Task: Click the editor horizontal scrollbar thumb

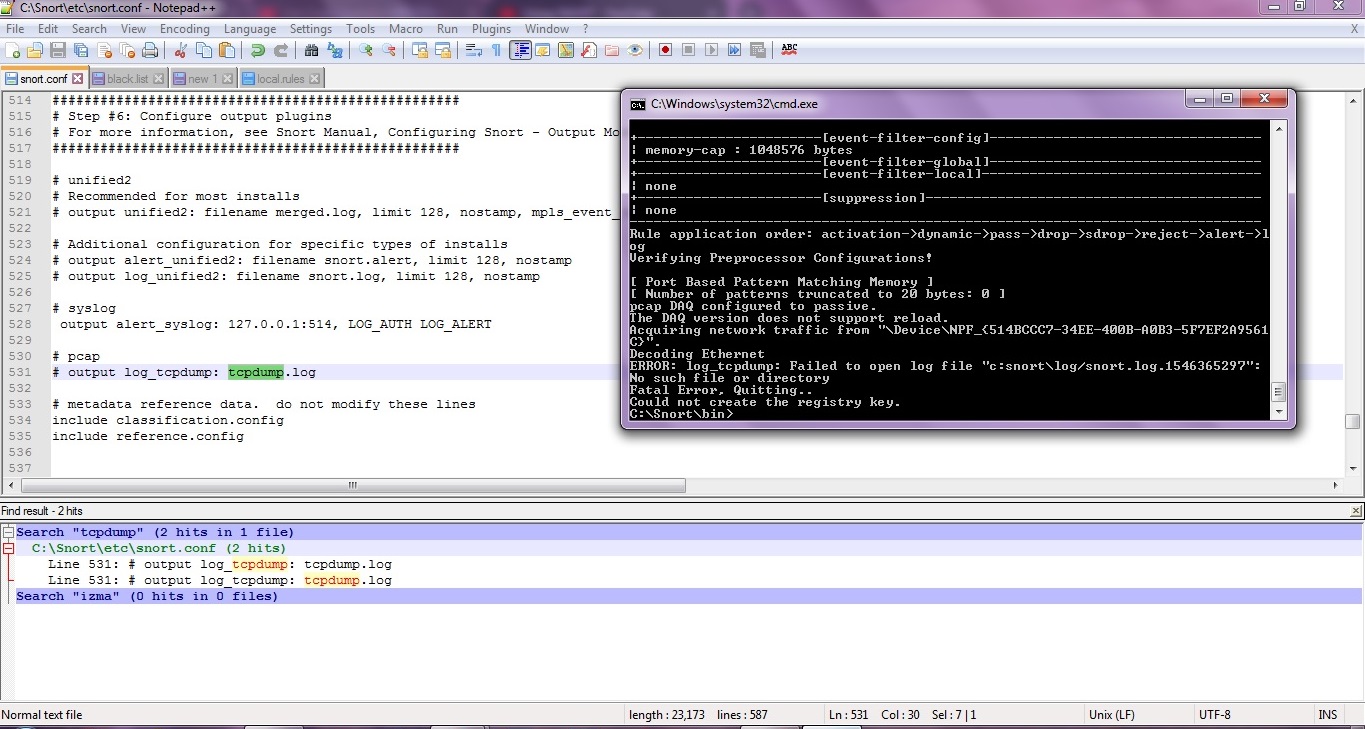Action: click(350, 486)
